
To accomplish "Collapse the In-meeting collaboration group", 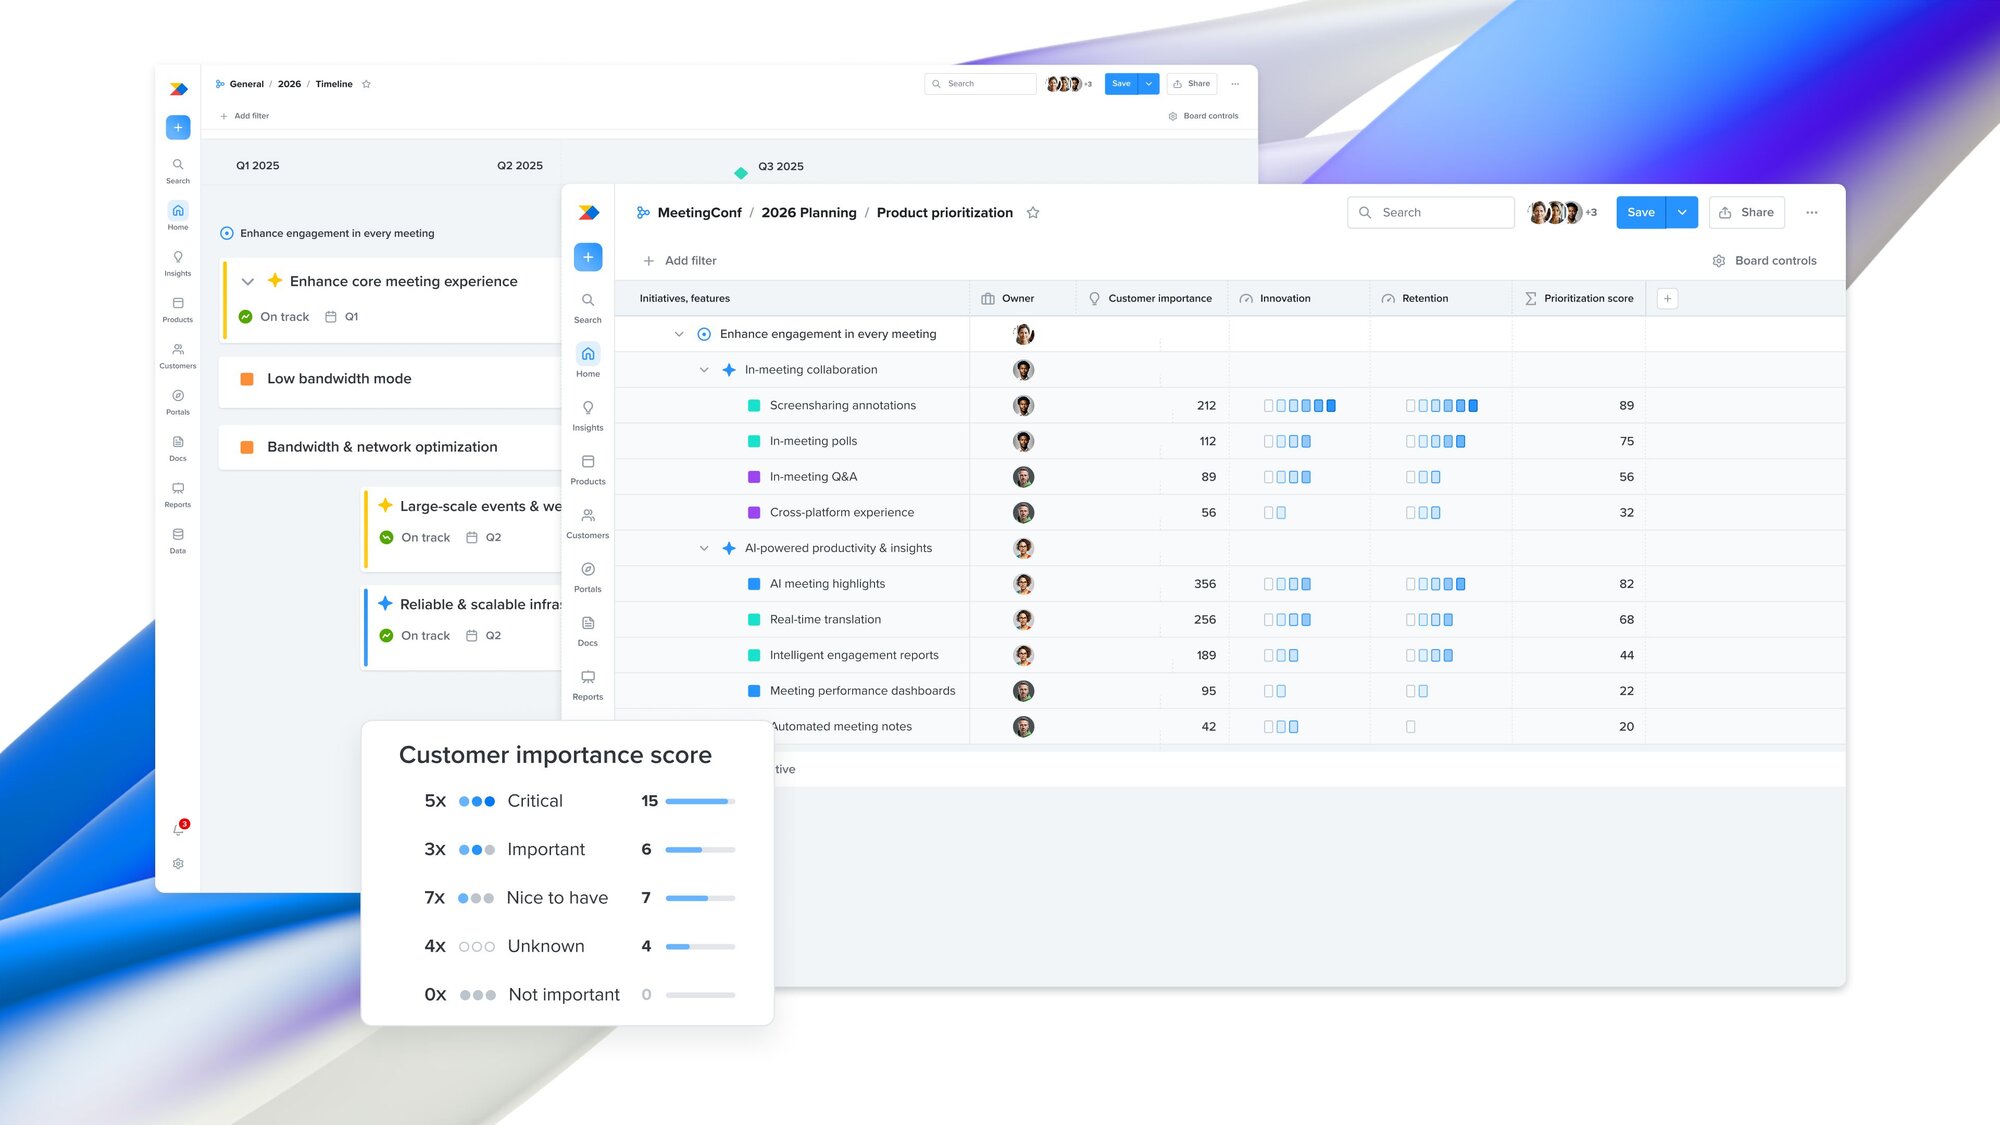I will tap(702, 369).
